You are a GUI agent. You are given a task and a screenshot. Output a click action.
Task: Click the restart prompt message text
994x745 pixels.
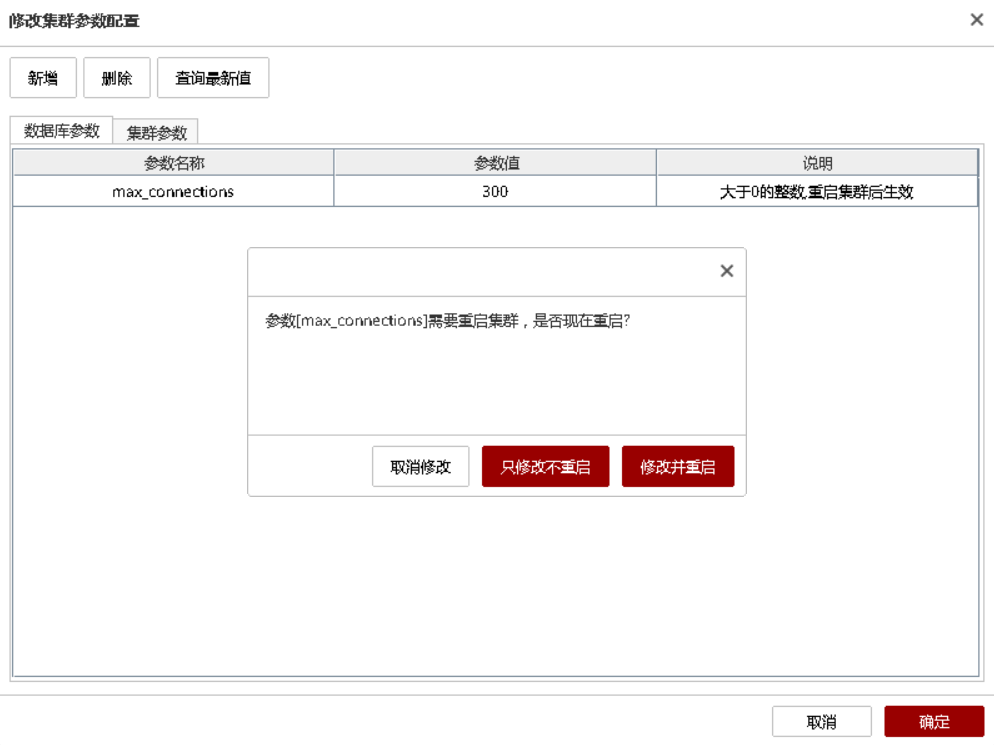tap(447, 322)
